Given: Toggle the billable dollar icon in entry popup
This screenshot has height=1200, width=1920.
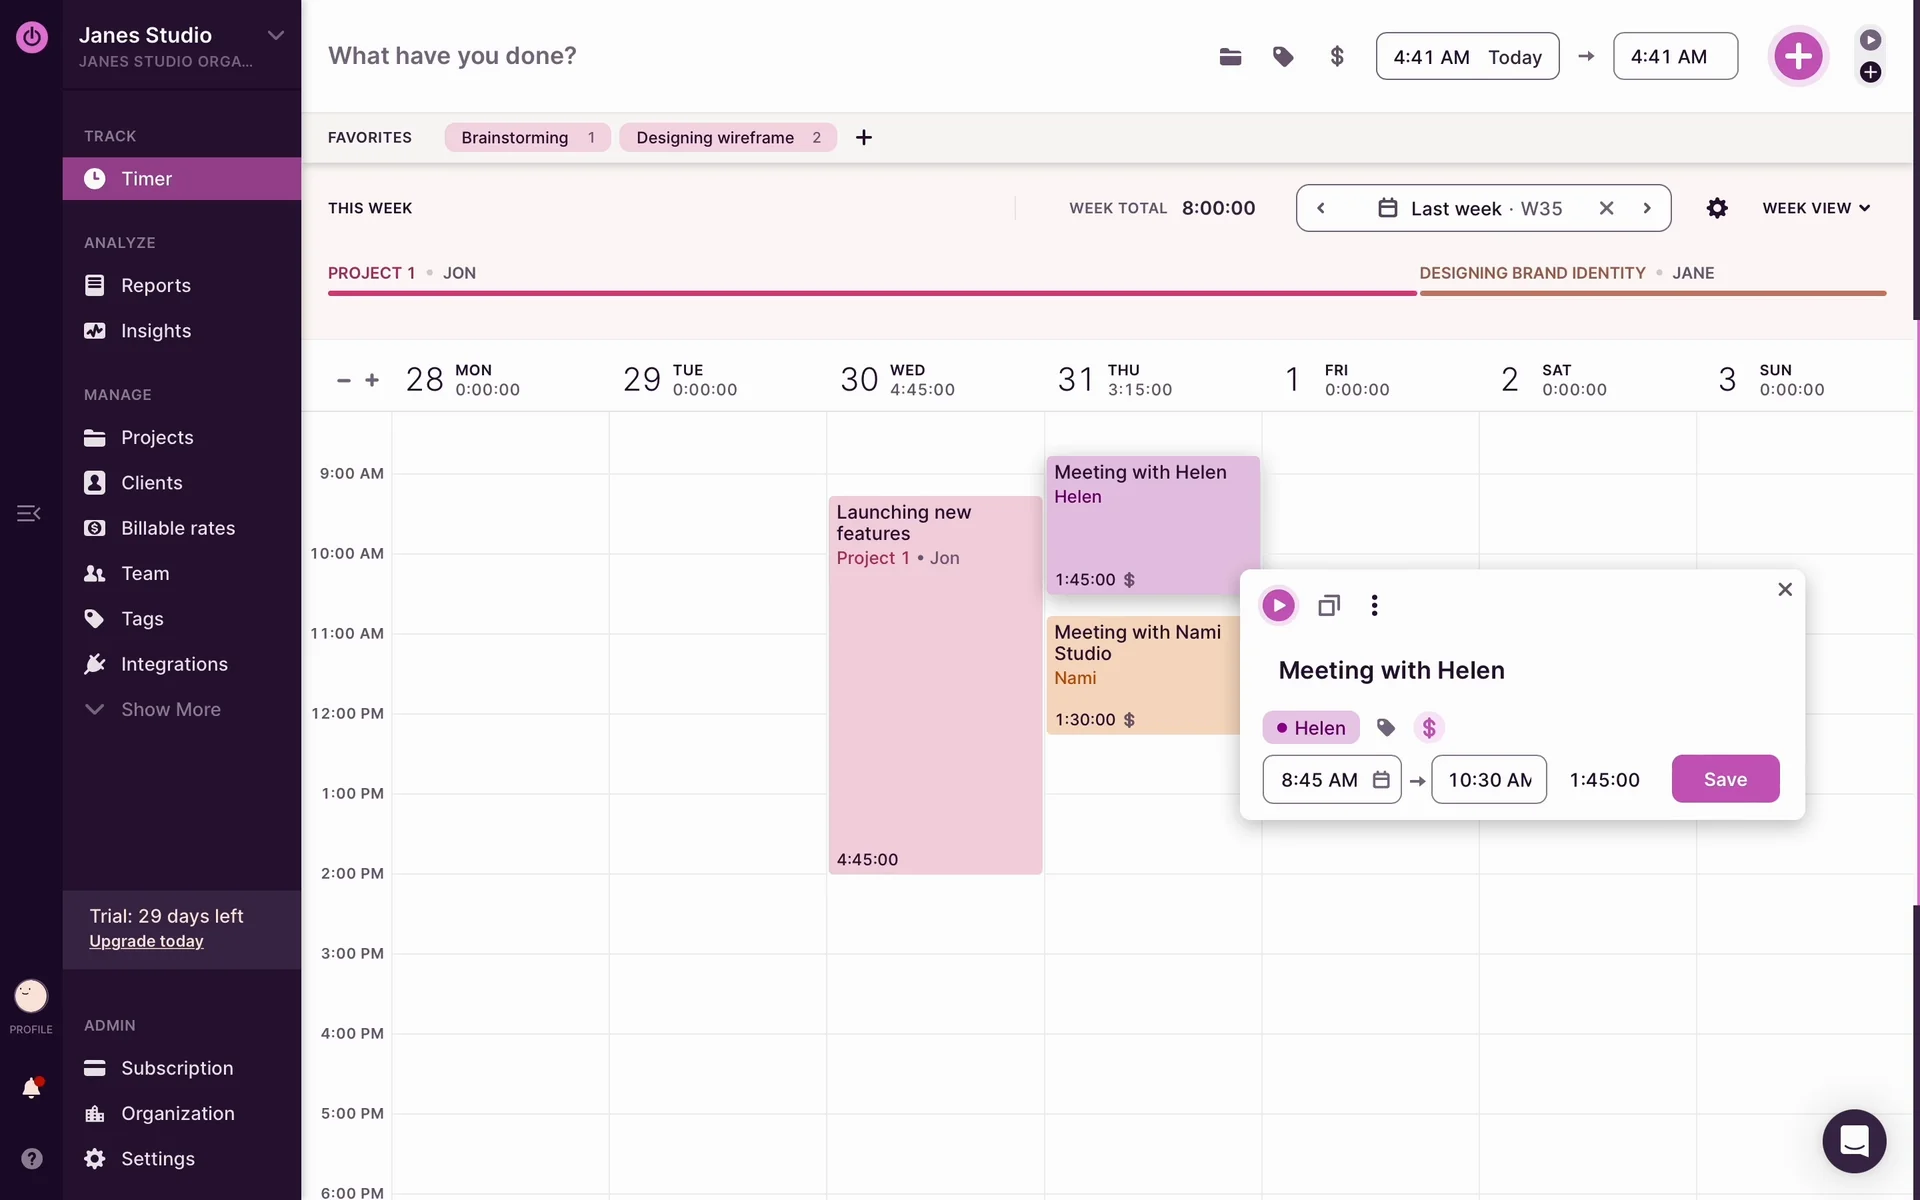Looking at the screenshot, I should 1429,728.
